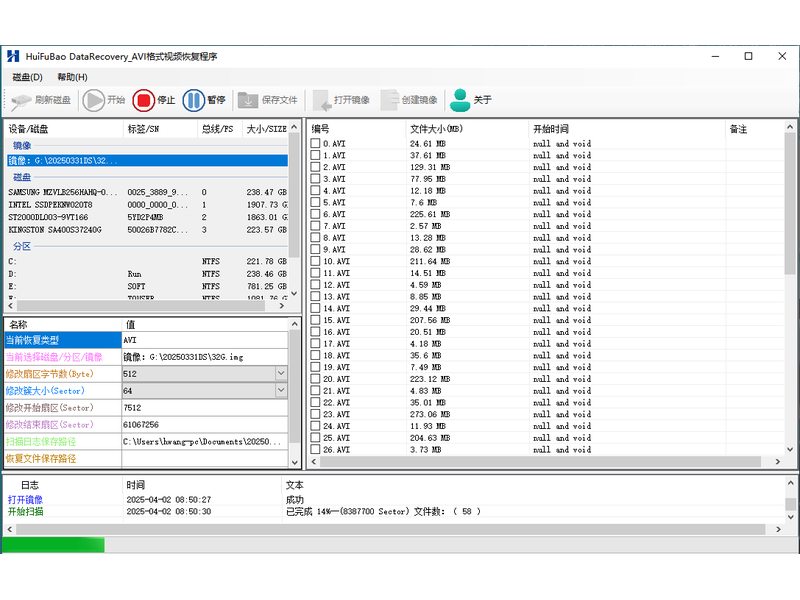The width and height of the screenshot is (800, 600).
Task: Select the INTEL SSDPEKNW020T8 disk row
Action: 147,205
